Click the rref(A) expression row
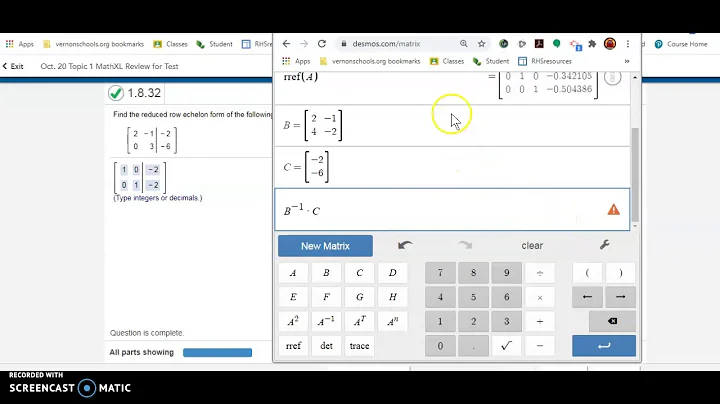 click(452, 88)
